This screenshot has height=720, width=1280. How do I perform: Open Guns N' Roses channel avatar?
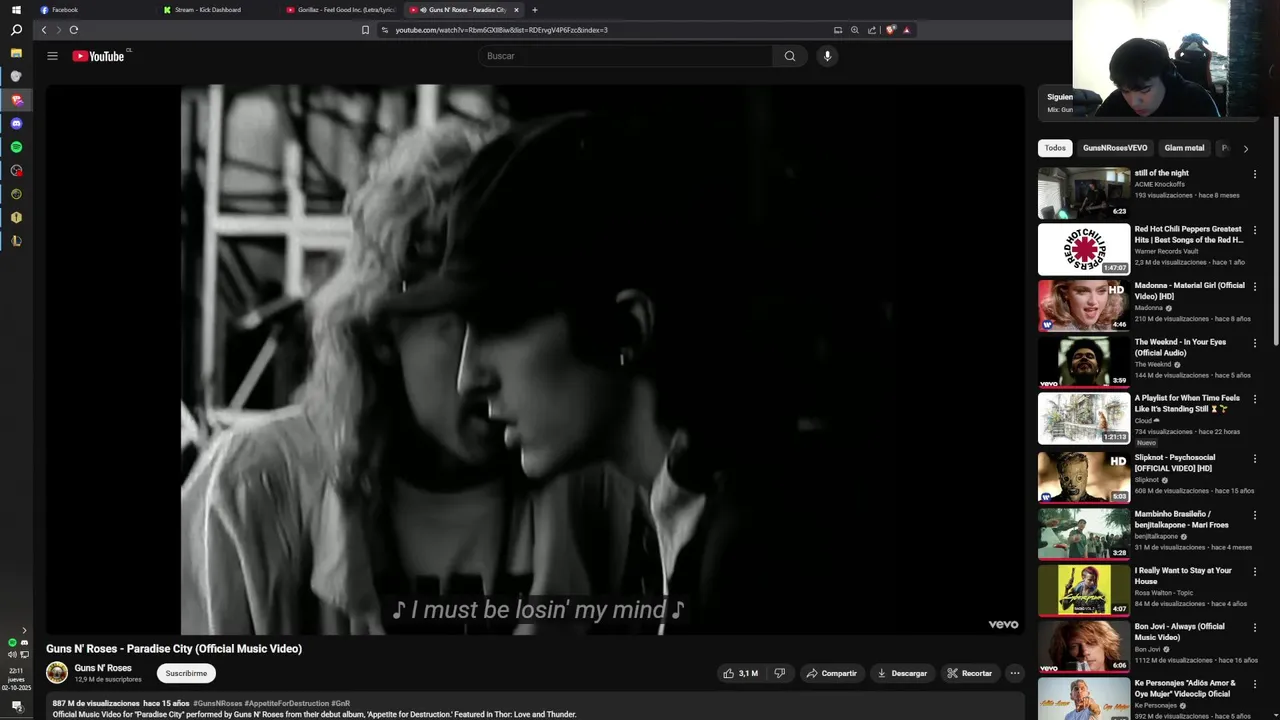coord(57,672)
